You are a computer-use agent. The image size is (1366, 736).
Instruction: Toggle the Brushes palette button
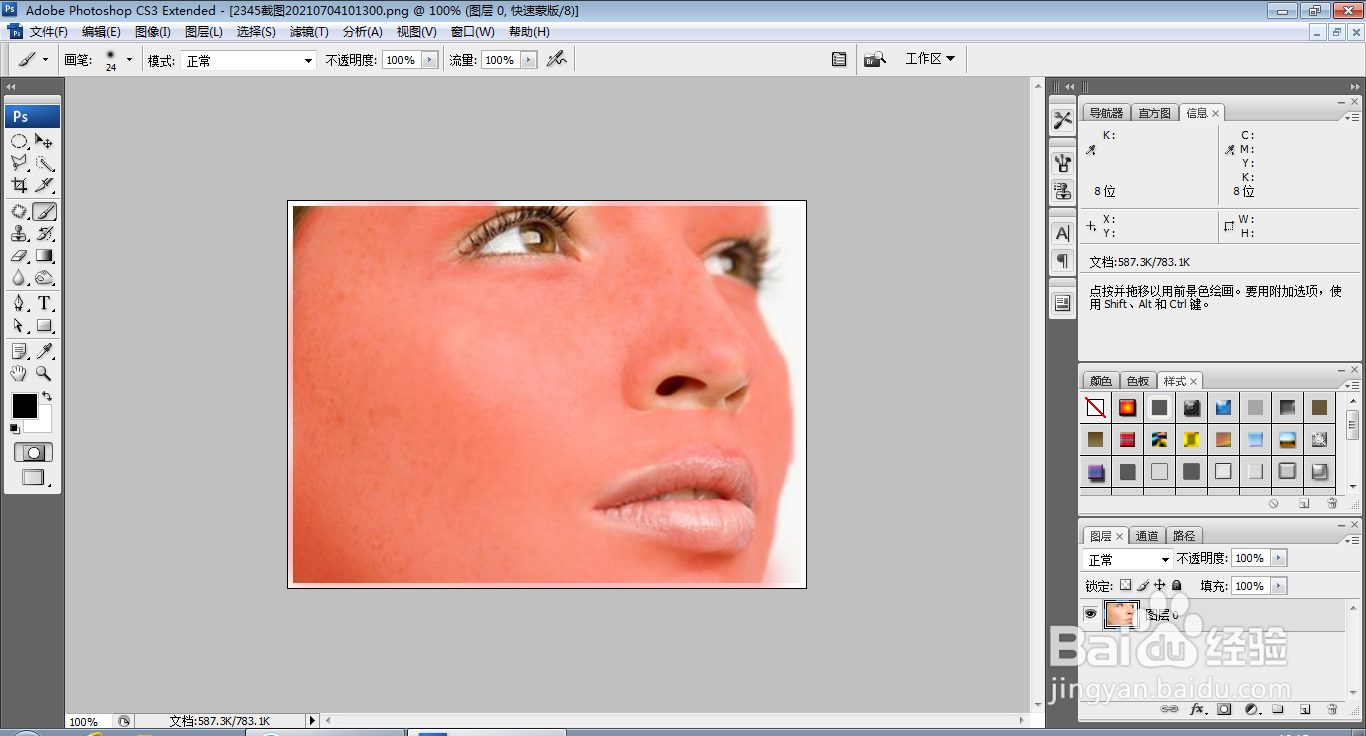point(839,60)
